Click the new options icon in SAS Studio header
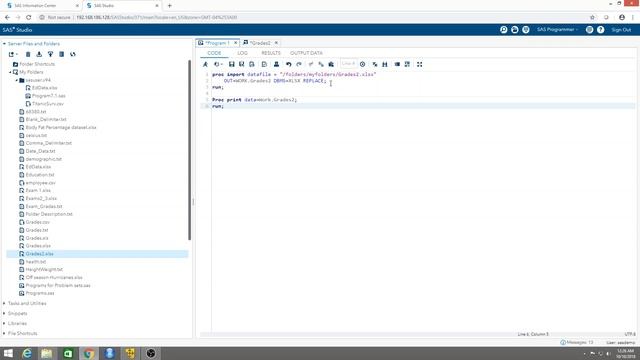This screenshot has height=360, width=640. click(526, 30)
